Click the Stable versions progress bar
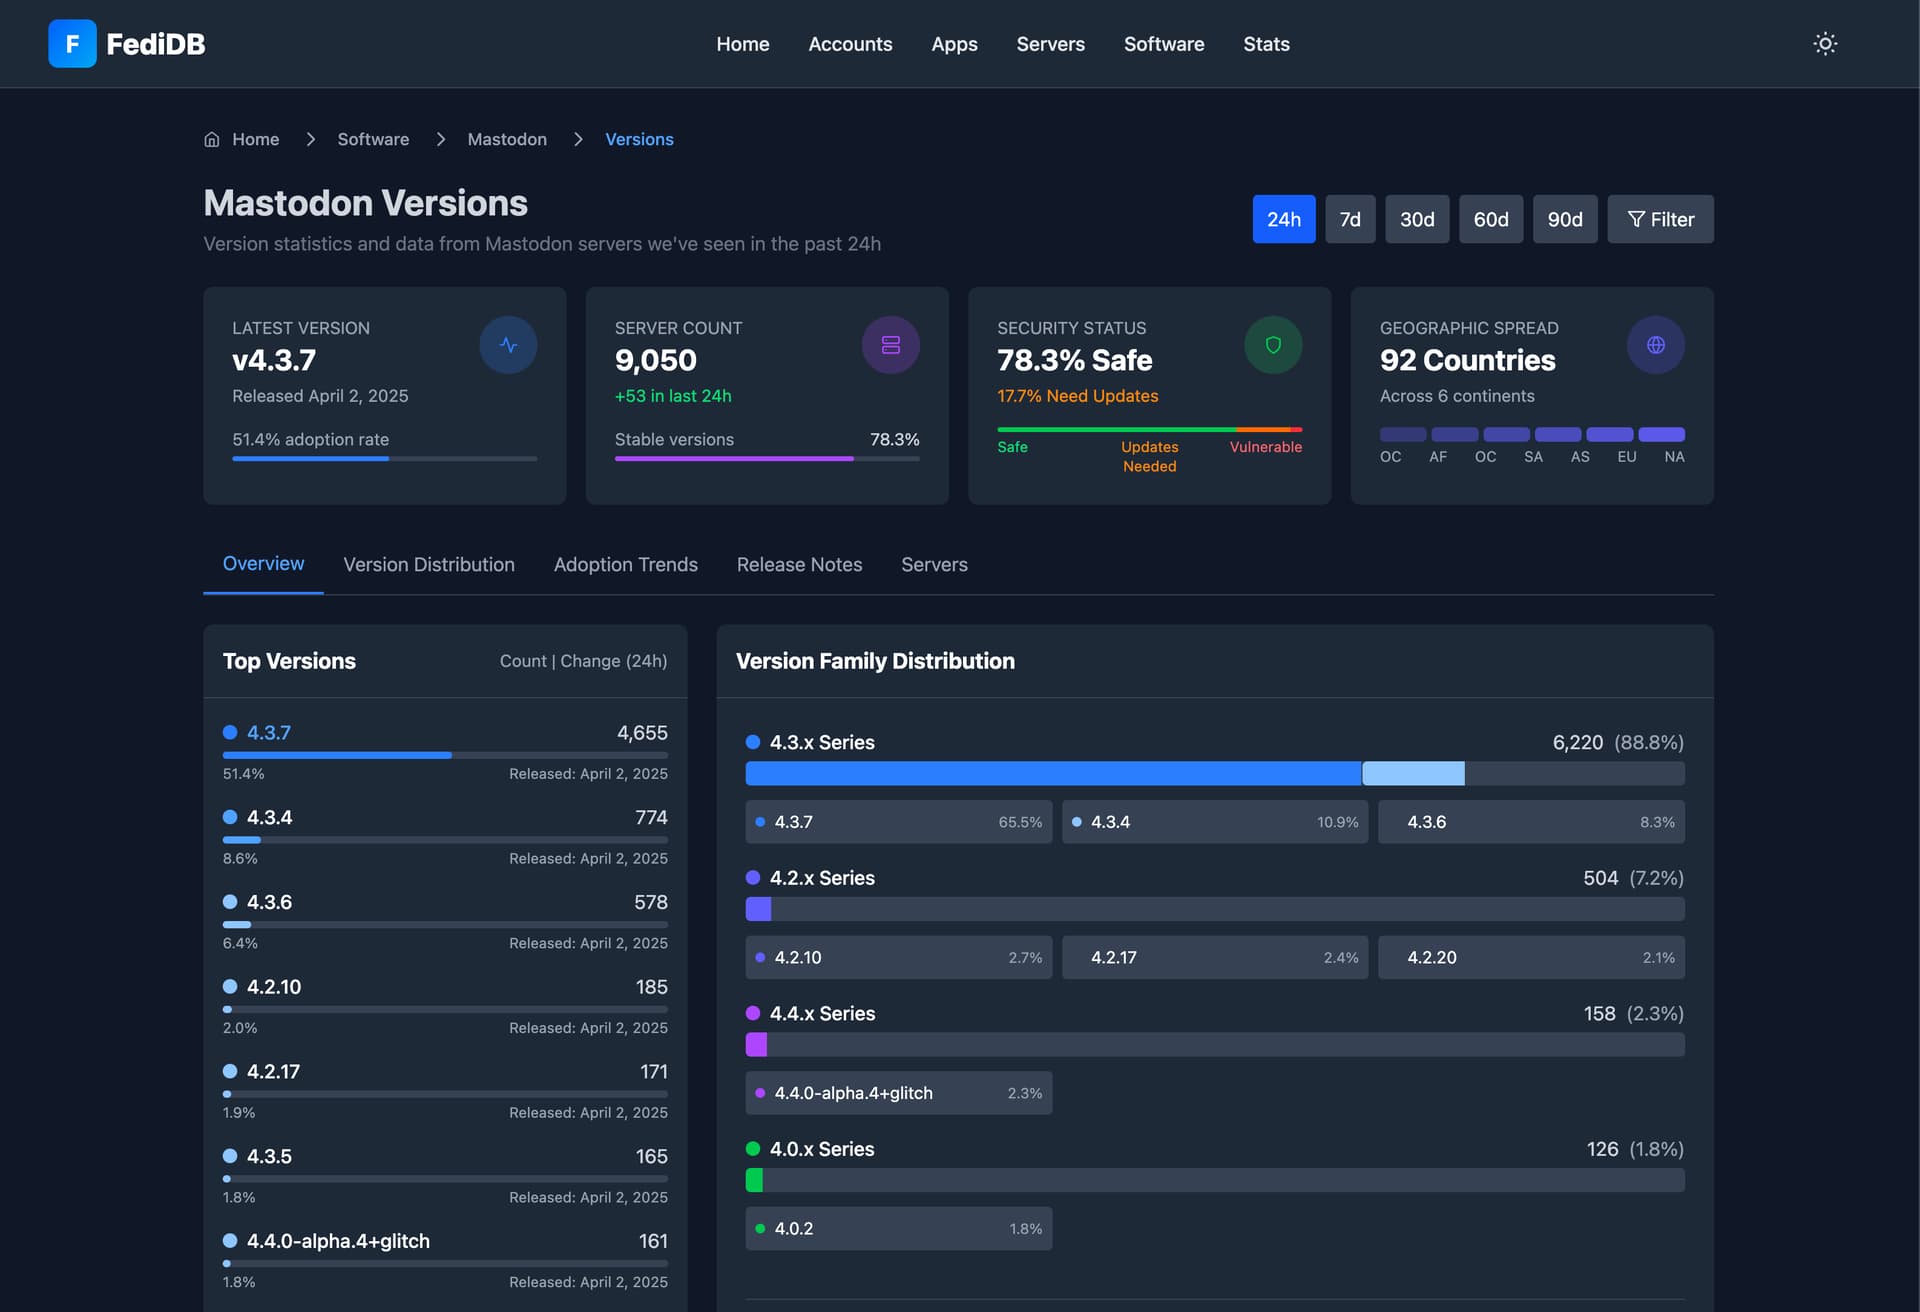The height and width of the screenshot is (1312, 1920). pos(767,459)
